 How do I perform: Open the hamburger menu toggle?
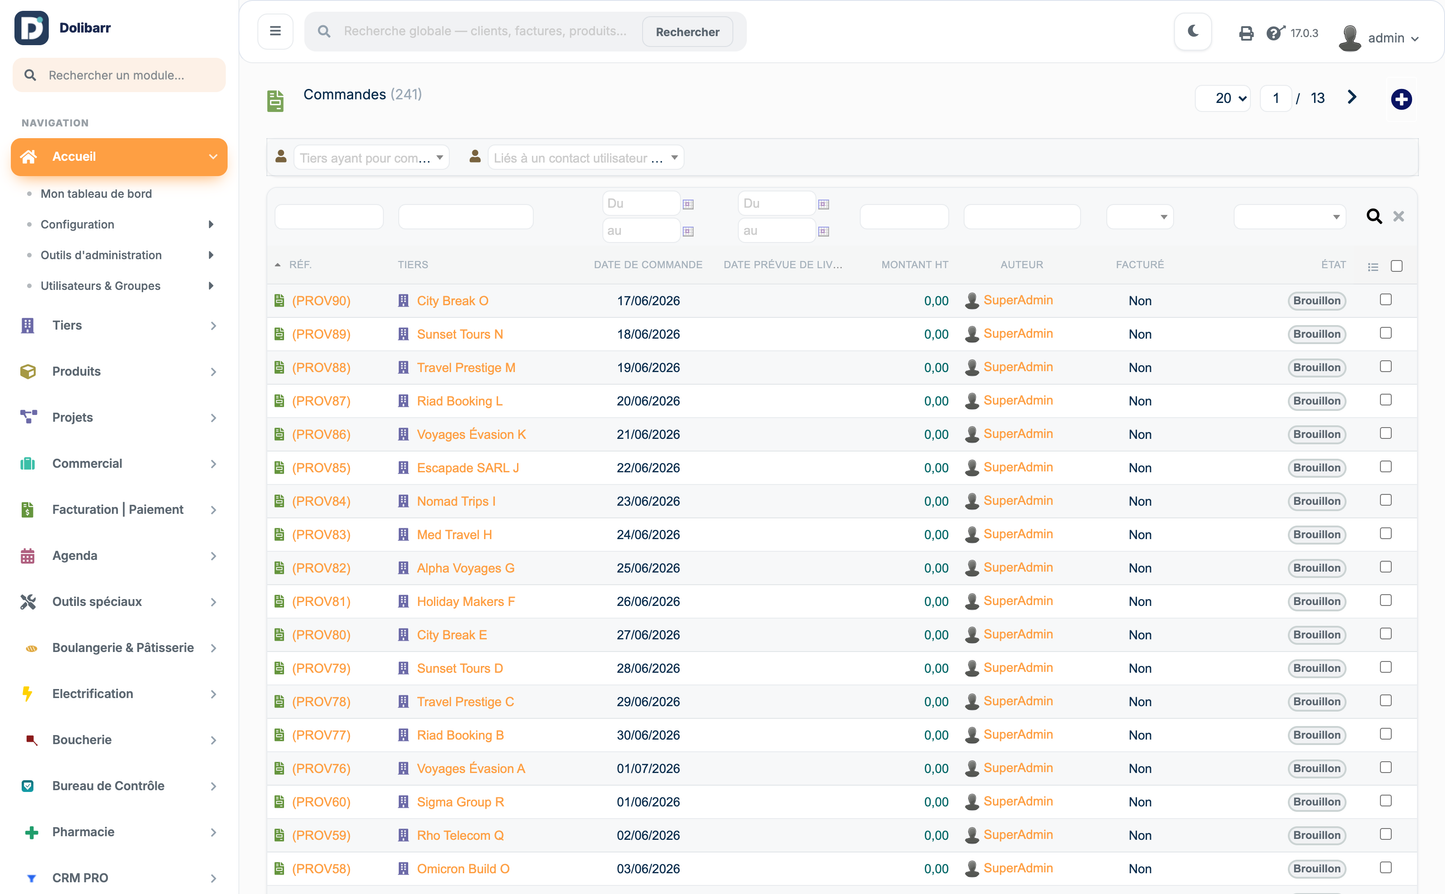[x=275, y=31]
